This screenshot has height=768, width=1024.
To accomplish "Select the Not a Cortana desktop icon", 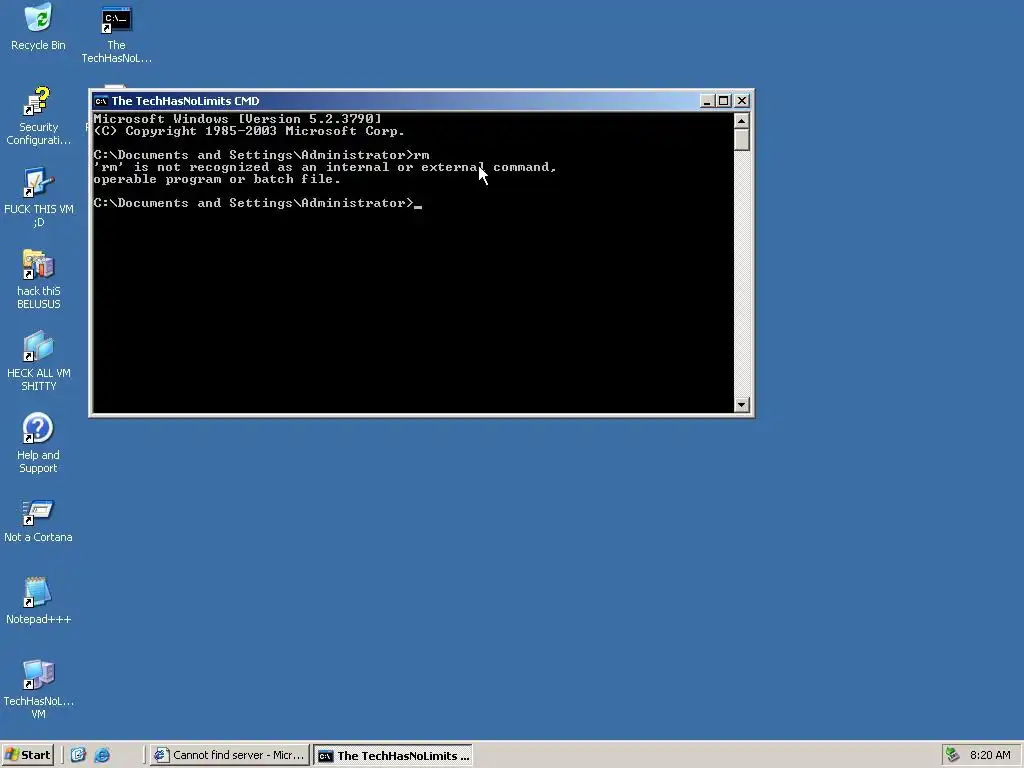I will (x=38, y=520).
